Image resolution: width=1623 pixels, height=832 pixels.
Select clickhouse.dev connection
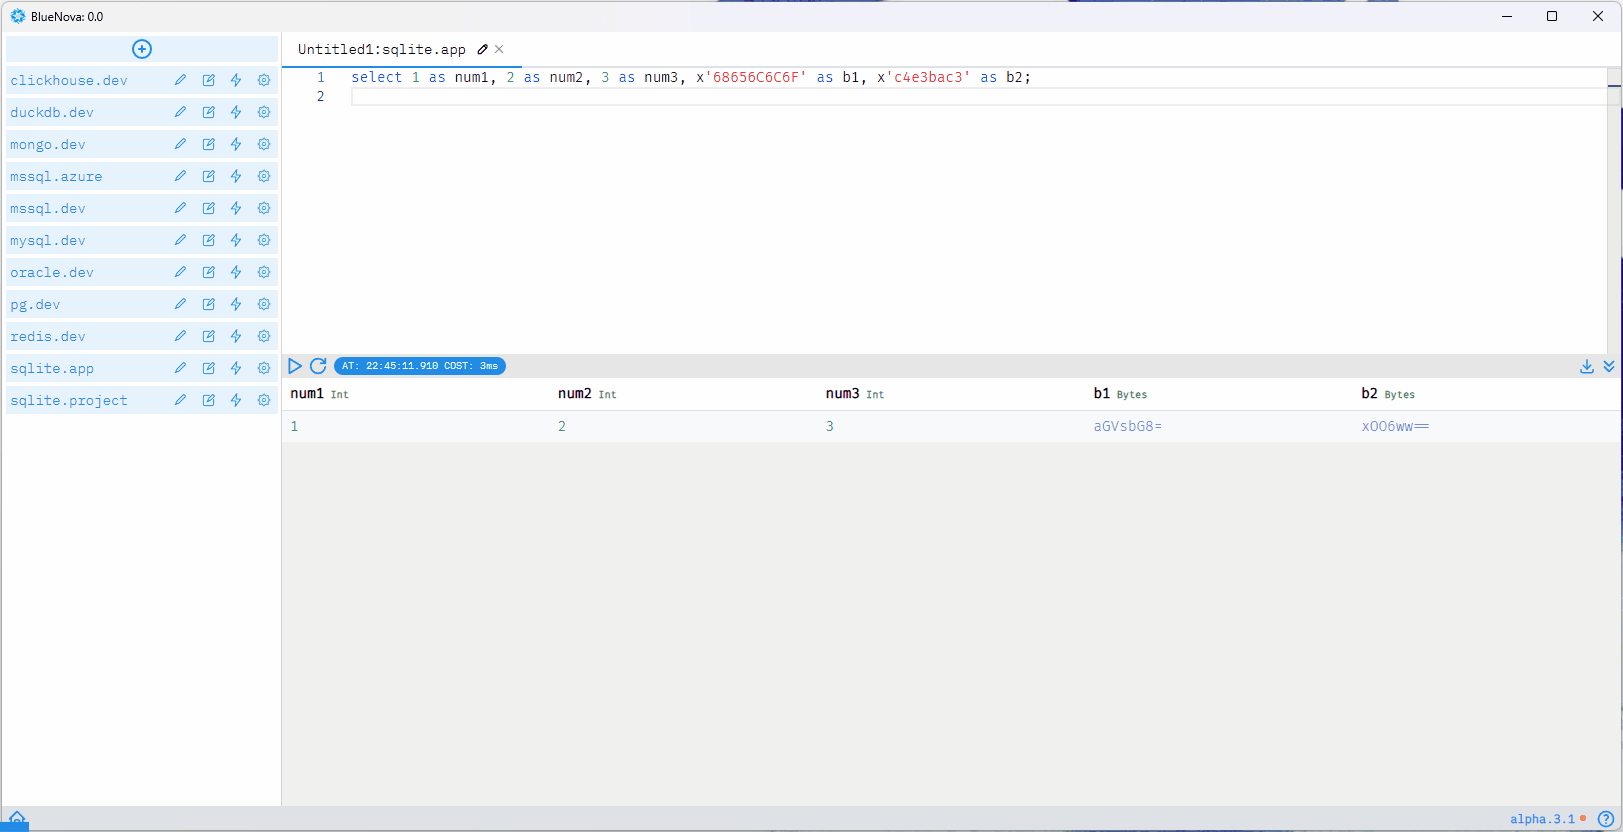[x=69, y=80]
